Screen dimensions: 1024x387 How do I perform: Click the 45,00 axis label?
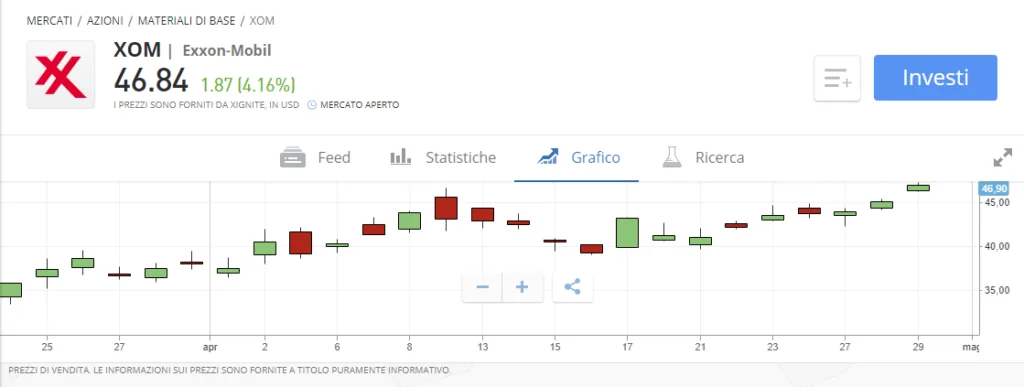tap(996, 203)
